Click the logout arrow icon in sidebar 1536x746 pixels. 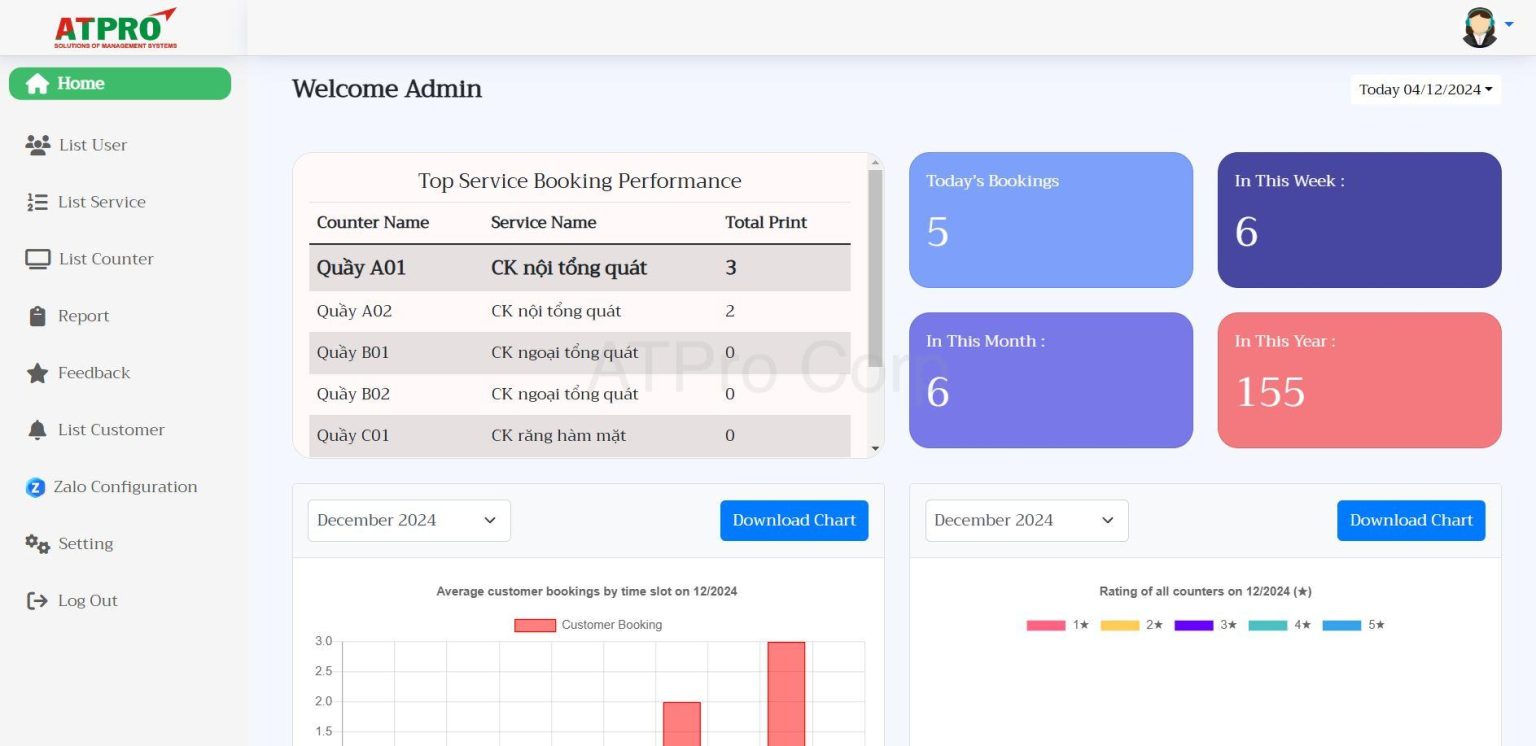click(37, 601)
